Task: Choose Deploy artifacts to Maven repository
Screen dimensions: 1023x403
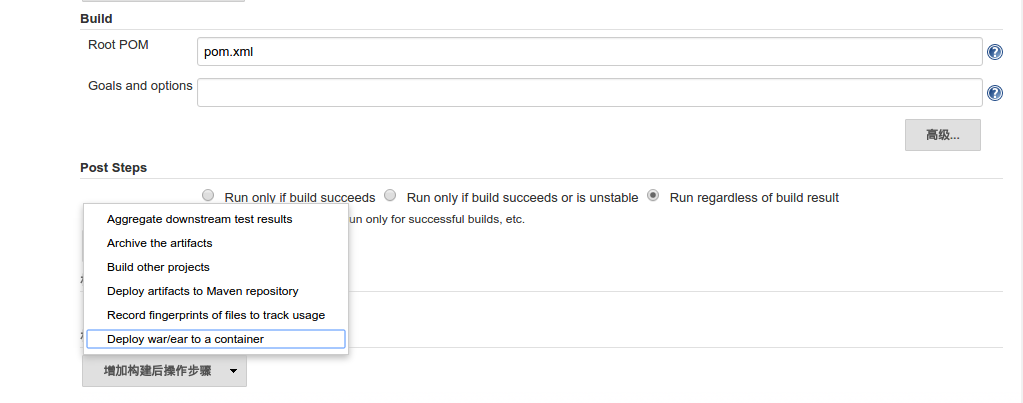Action: 202,291
